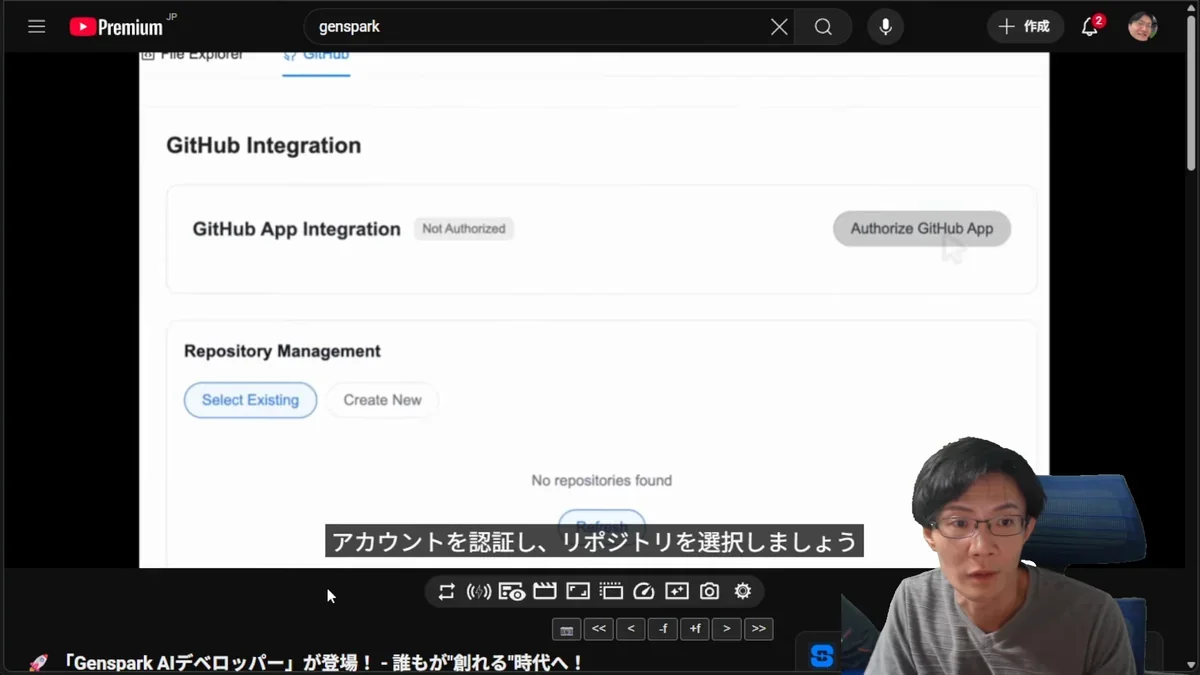
Task: Open the notifications bell
Action: pos(1090,27)
